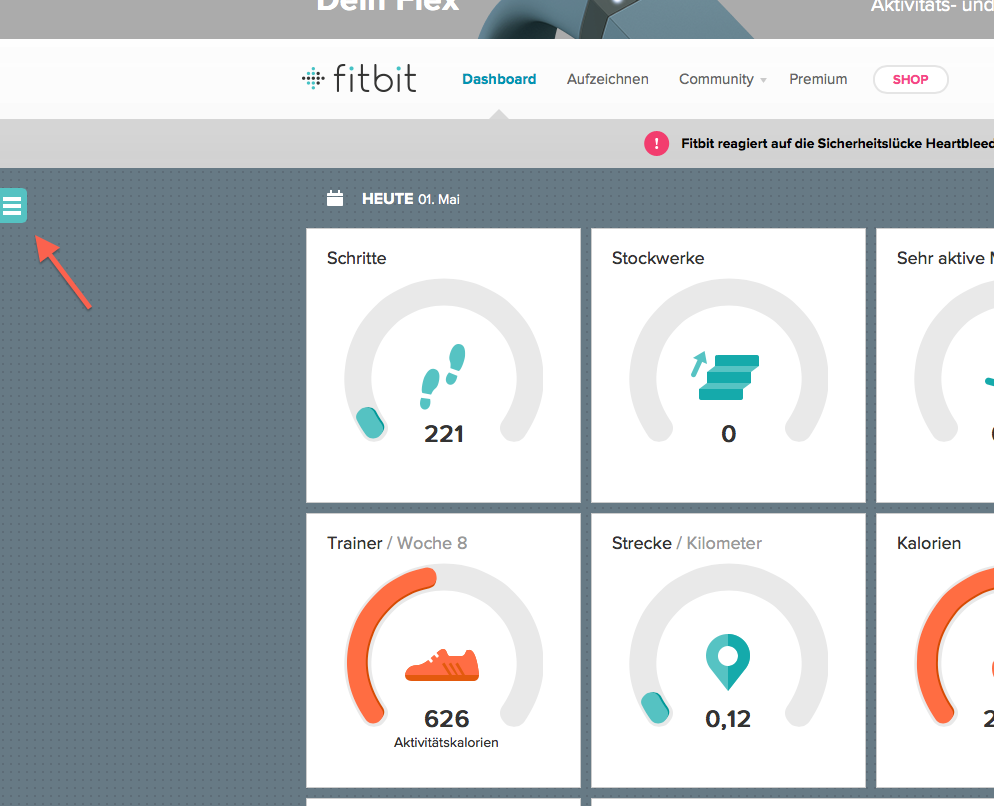Click the Sehr aktive tile title

[x=945, y=258]
